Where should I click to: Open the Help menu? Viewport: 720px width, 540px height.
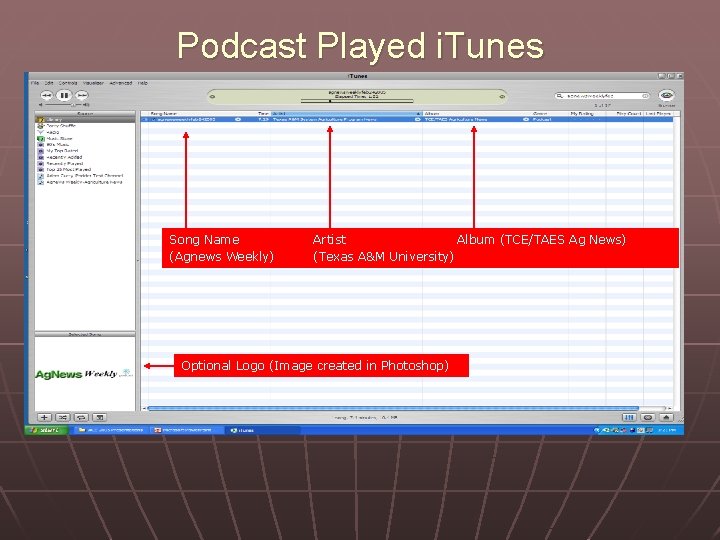click(143, 83)
